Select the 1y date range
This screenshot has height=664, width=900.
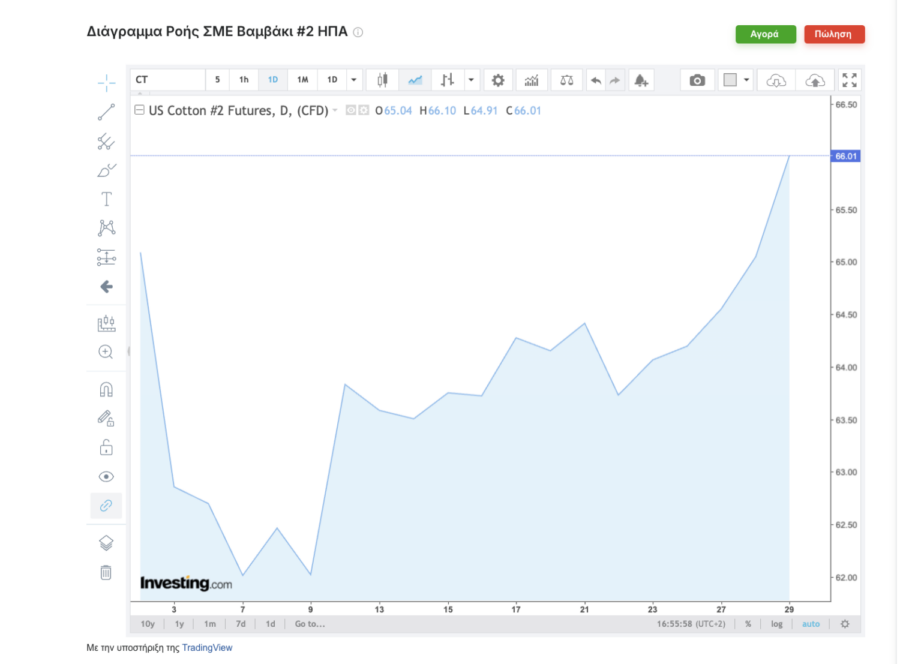(179, 624)
